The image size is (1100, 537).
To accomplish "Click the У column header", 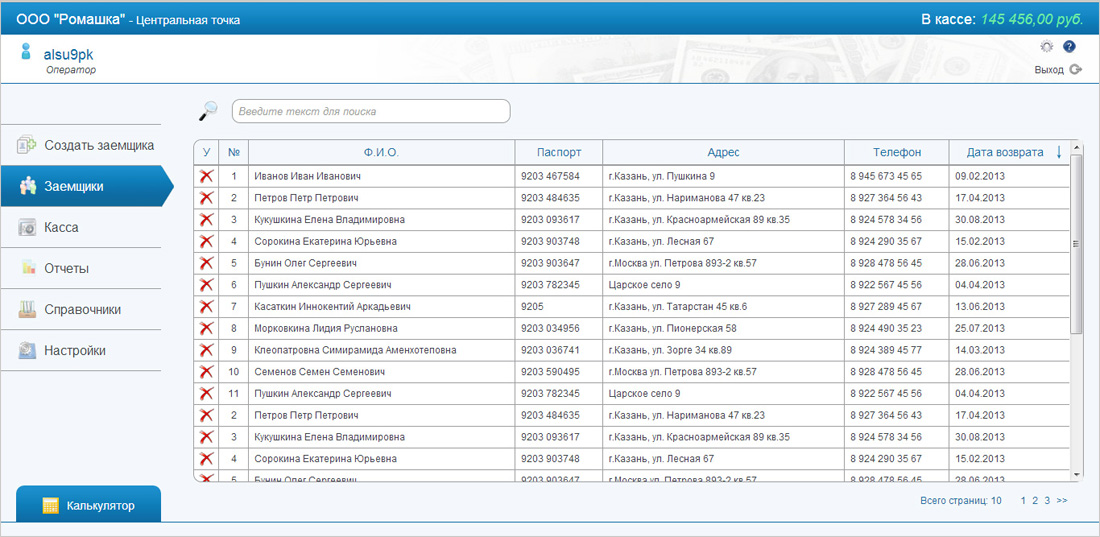I will [206, 152].
